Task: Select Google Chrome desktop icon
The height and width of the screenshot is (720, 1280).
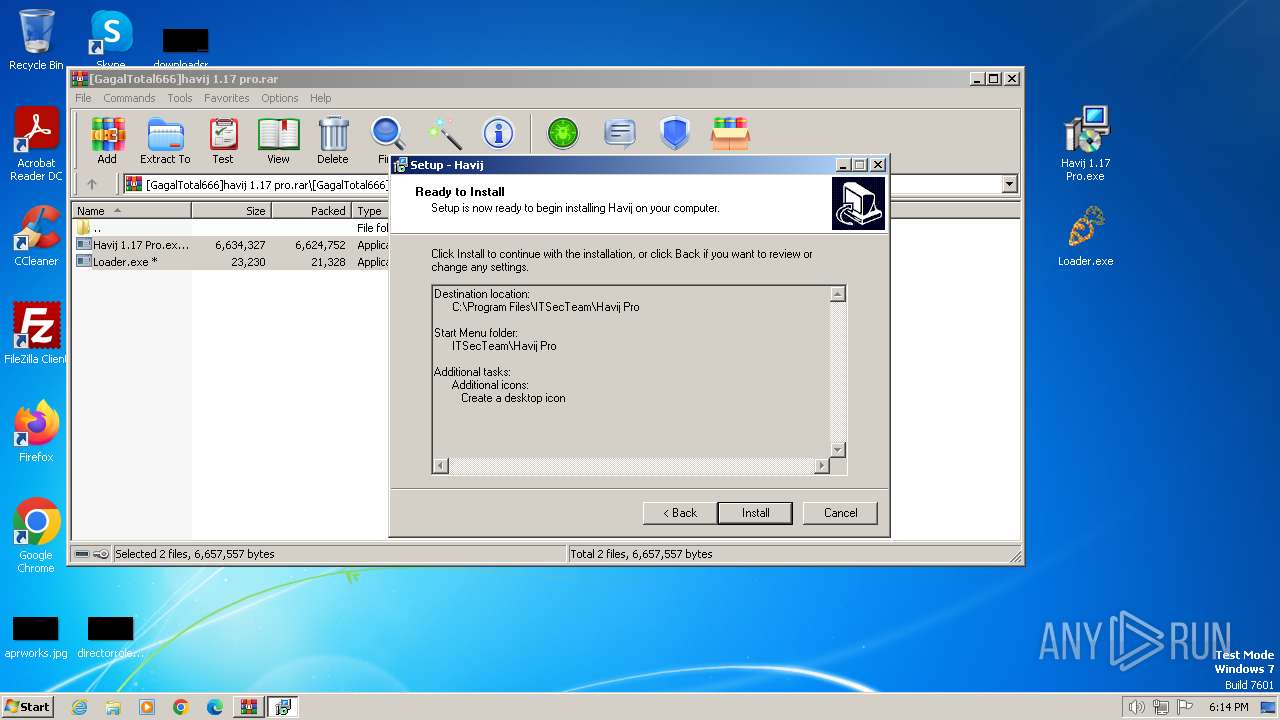Action: coord(36,536)
